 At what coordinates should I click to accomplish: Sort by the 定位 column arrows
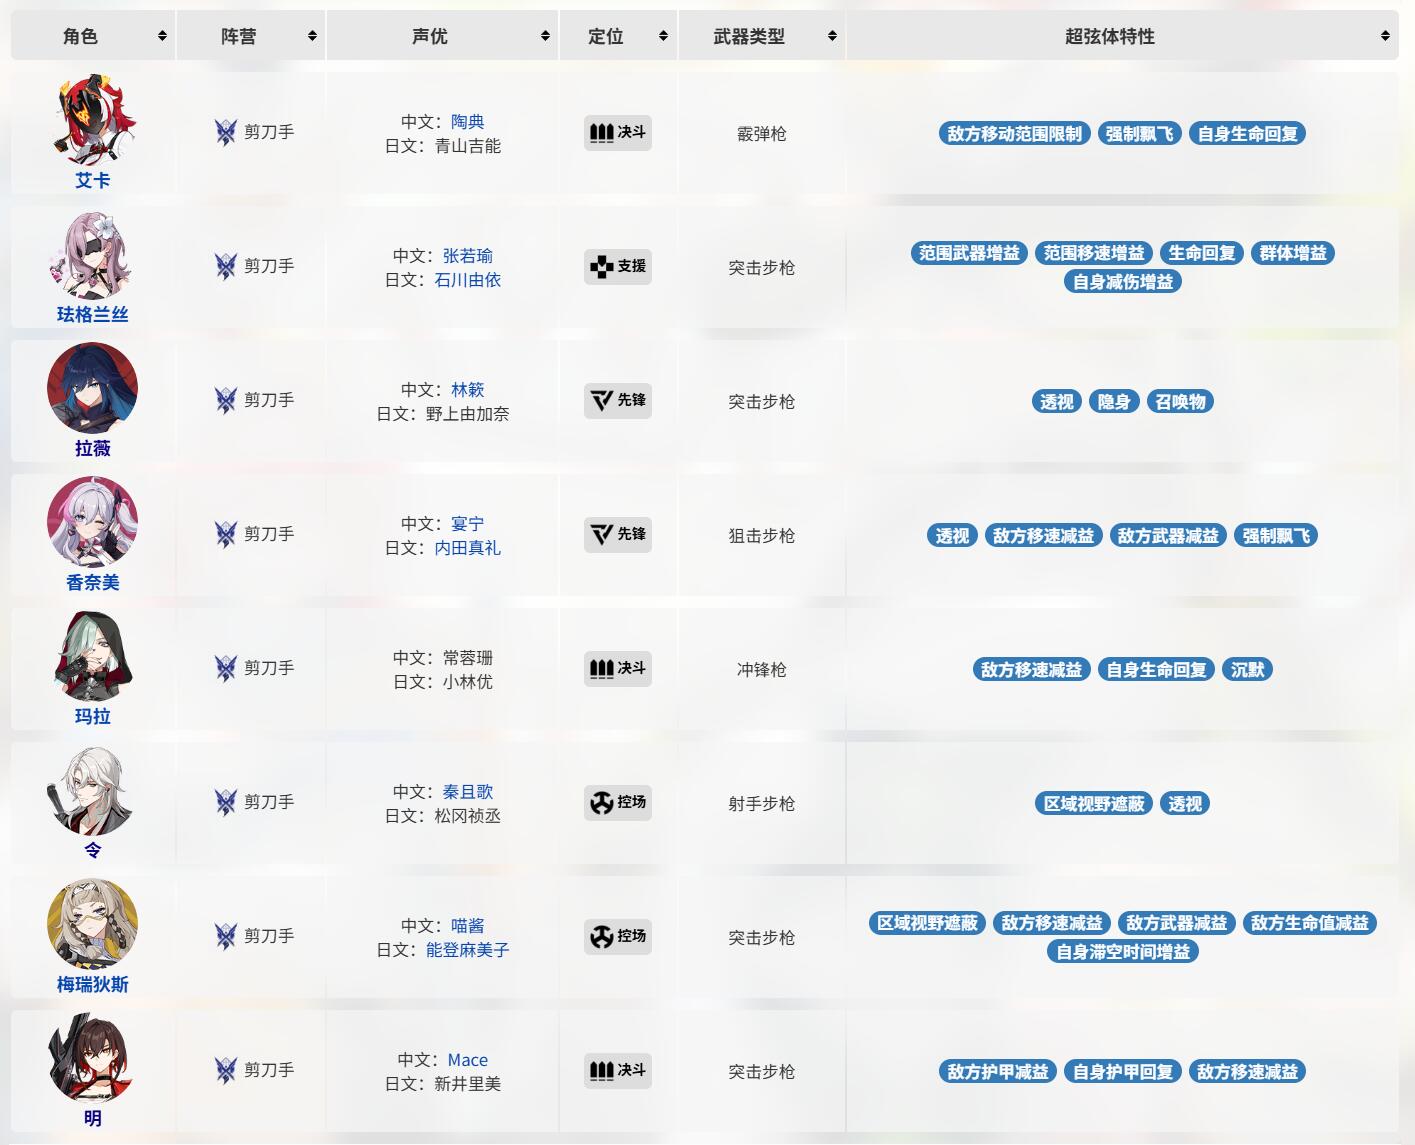(663, 36)
